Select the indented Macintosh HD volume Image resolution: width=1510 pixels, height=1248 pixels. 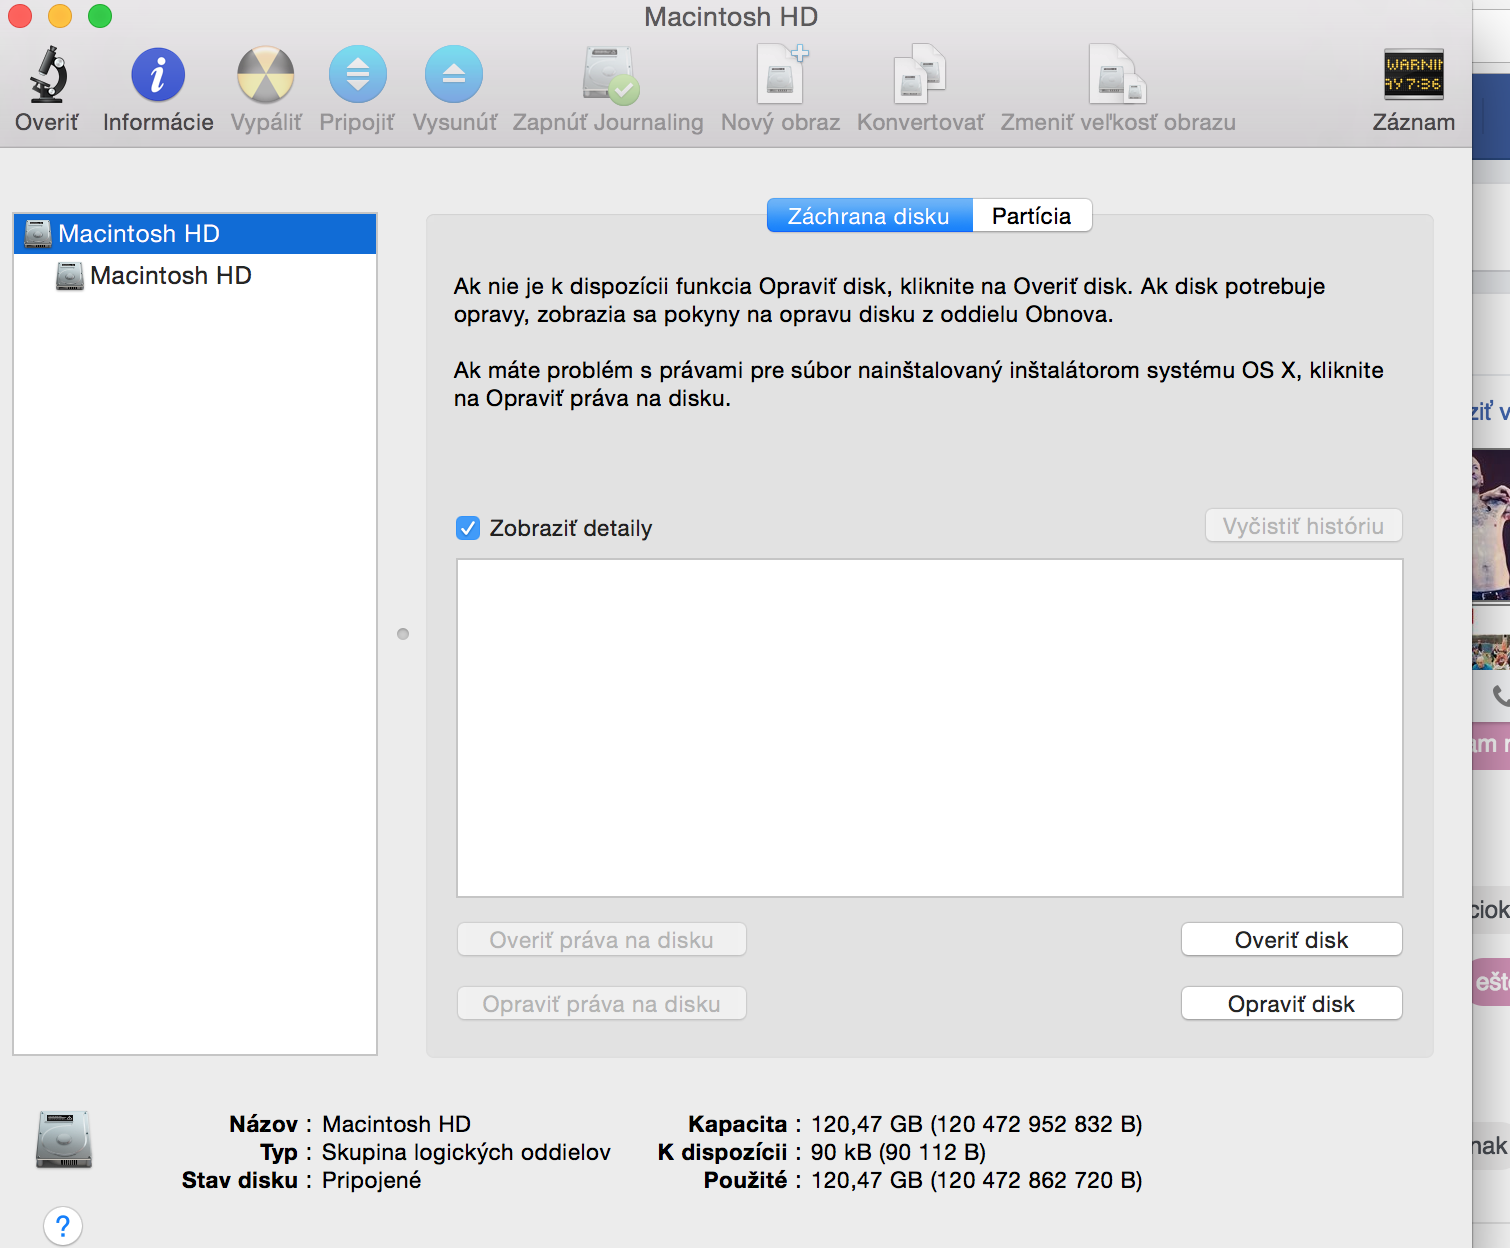click(195, 276)
